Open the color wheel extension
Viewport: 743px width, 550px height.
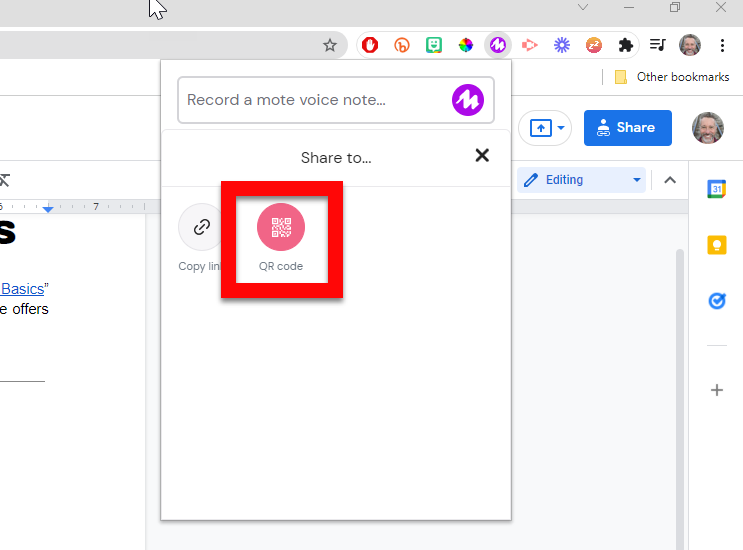(466, 45)
